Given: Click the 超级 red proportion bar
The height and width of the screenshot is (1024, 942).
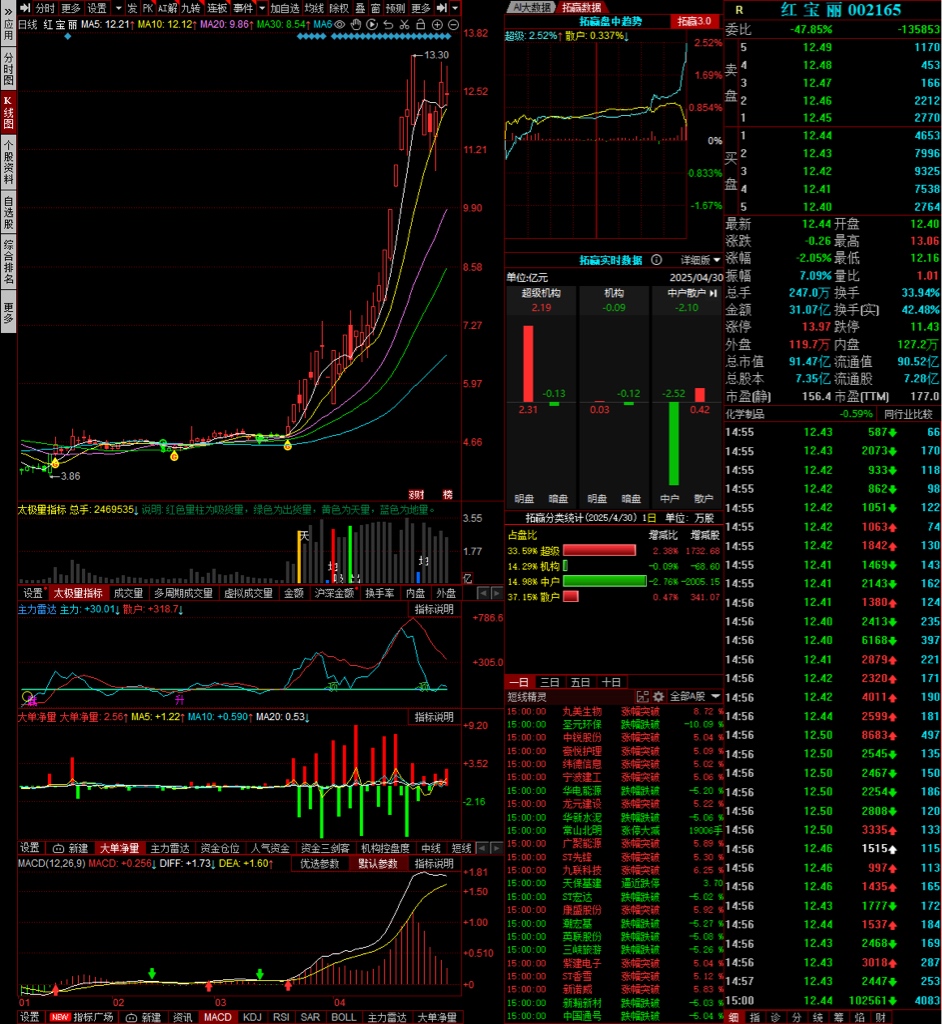Looking at the screenshot, I should (599, 551).
